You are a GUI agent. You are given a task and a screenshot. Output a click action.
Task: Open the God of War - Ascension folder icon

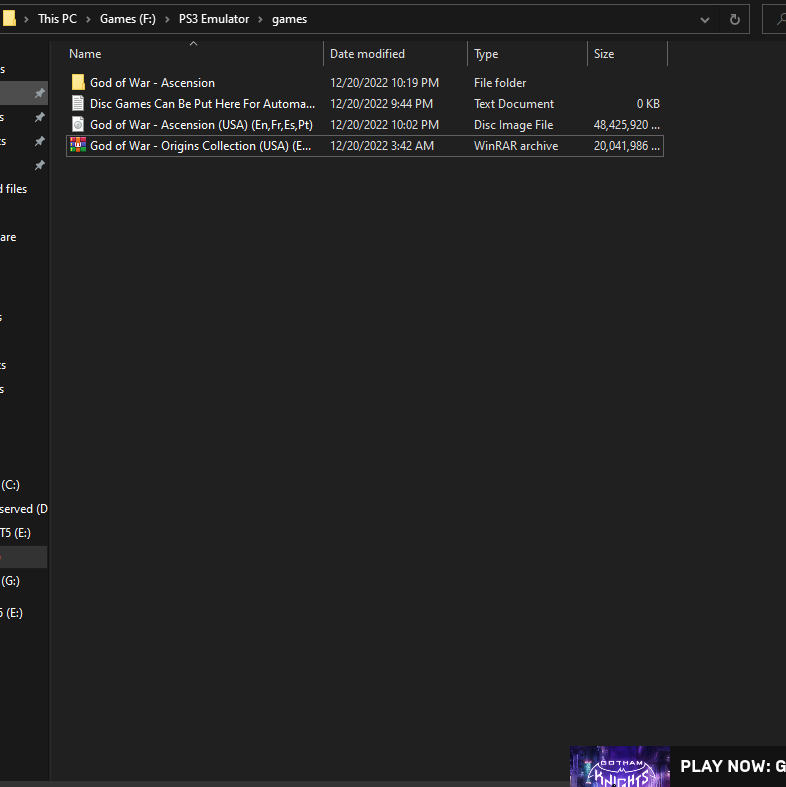pos(78,82)
